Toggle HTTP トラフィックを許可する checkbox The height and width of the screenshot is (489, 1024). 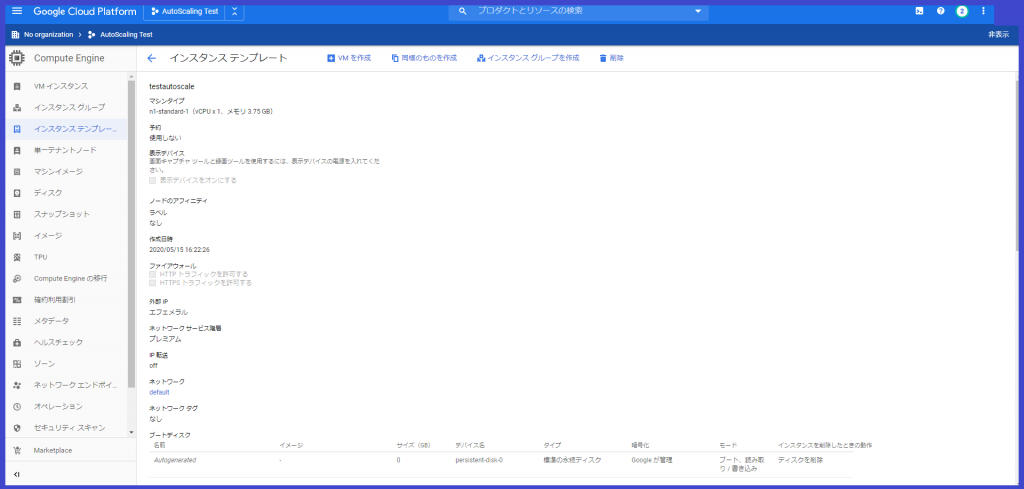coord(153,274)
